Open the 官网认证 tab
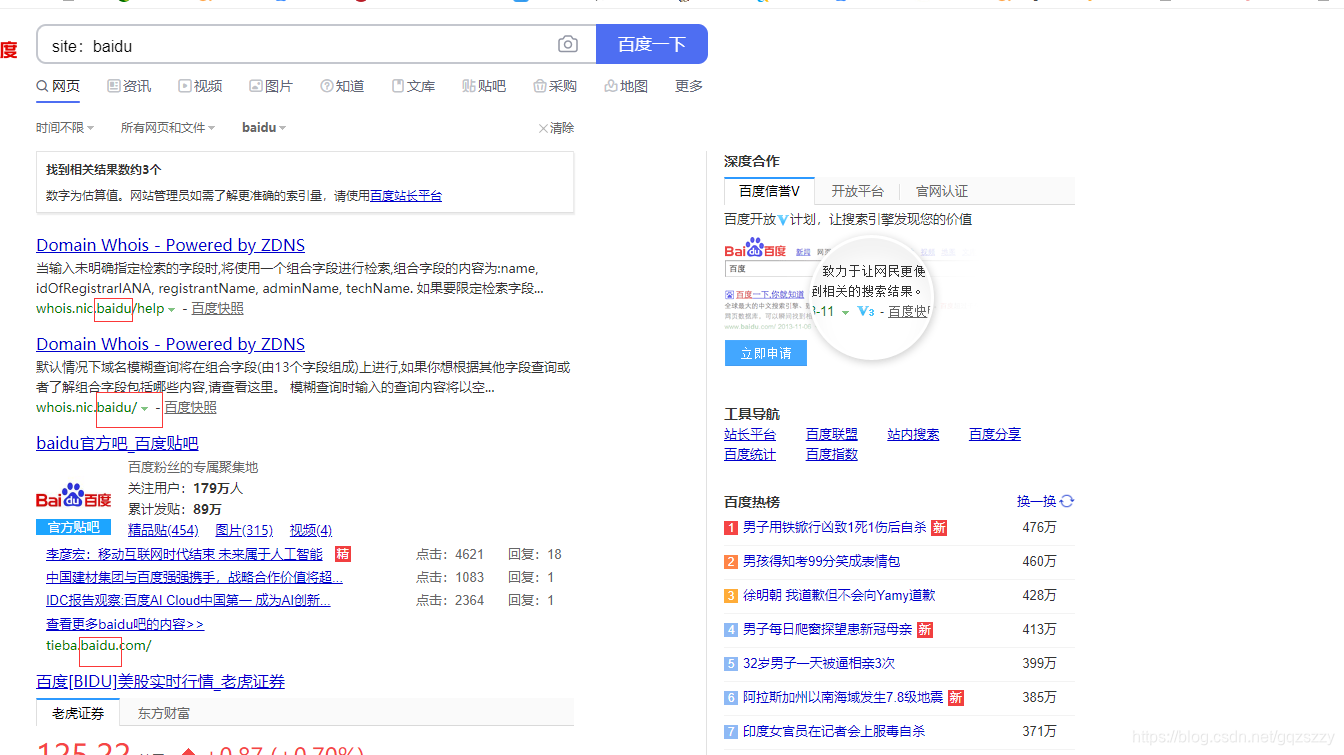The image size is (1344, 755). coord(942,191)
